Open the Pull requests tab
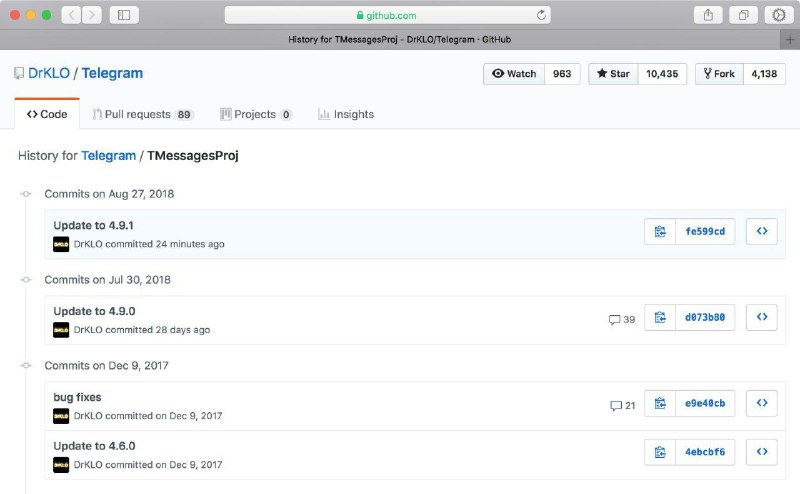 (x=142, y=114)
